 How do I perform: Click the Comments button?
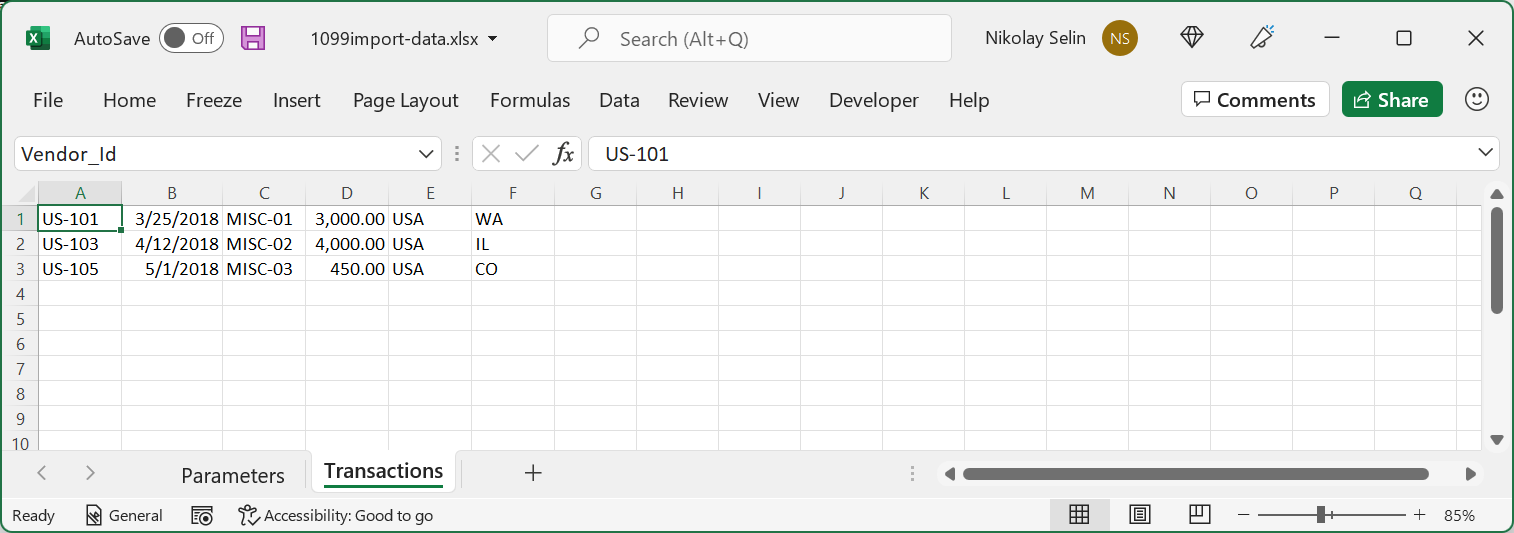pos(1255,100)
